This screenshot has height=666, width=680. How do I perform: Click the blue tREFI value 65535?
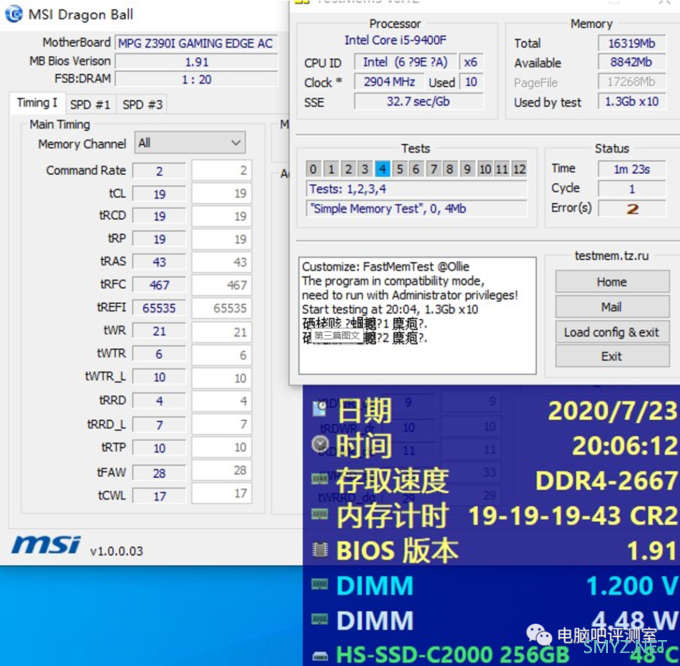(x=159, y=308)
